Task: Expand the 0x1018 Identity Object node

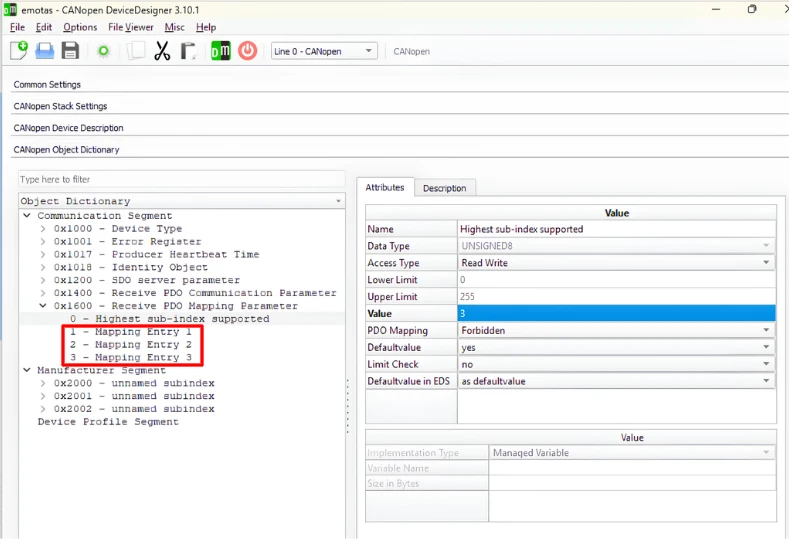Action: tap(43, 267)
